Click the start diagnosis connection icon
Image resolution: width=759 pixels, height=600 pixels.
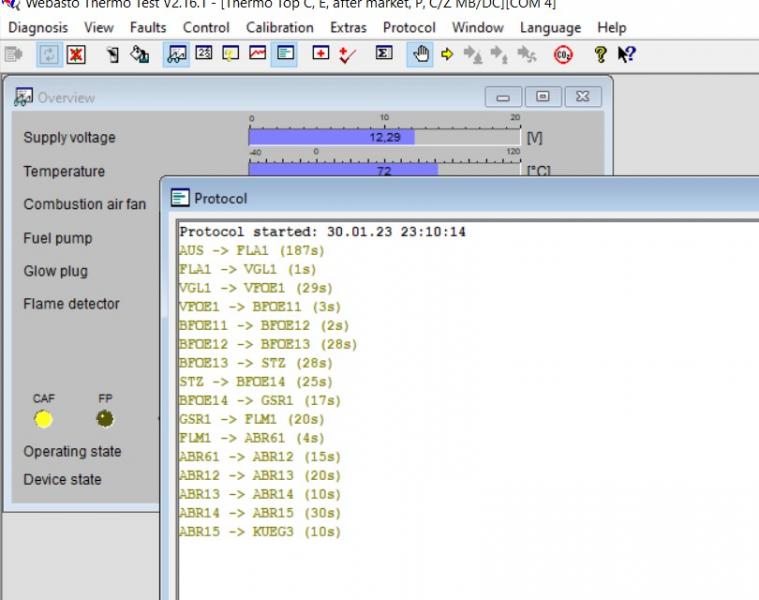14,54
